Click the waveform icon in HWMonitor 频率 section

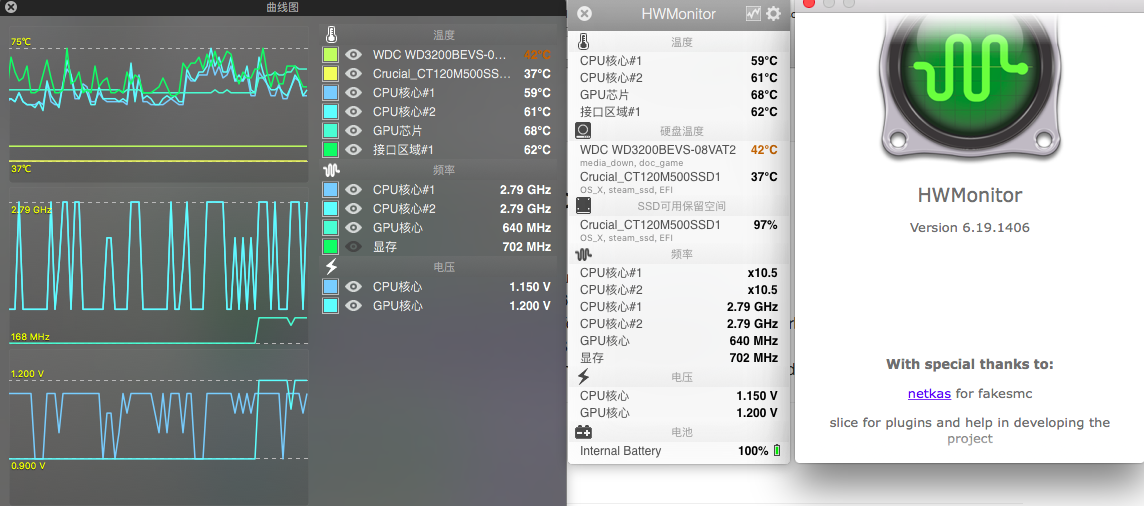tap(583, 254)
